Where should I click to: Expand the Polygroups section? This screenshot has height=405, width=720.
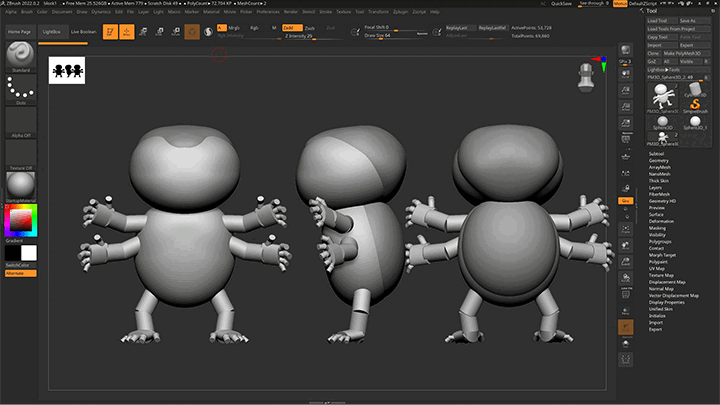pos(659,242)
